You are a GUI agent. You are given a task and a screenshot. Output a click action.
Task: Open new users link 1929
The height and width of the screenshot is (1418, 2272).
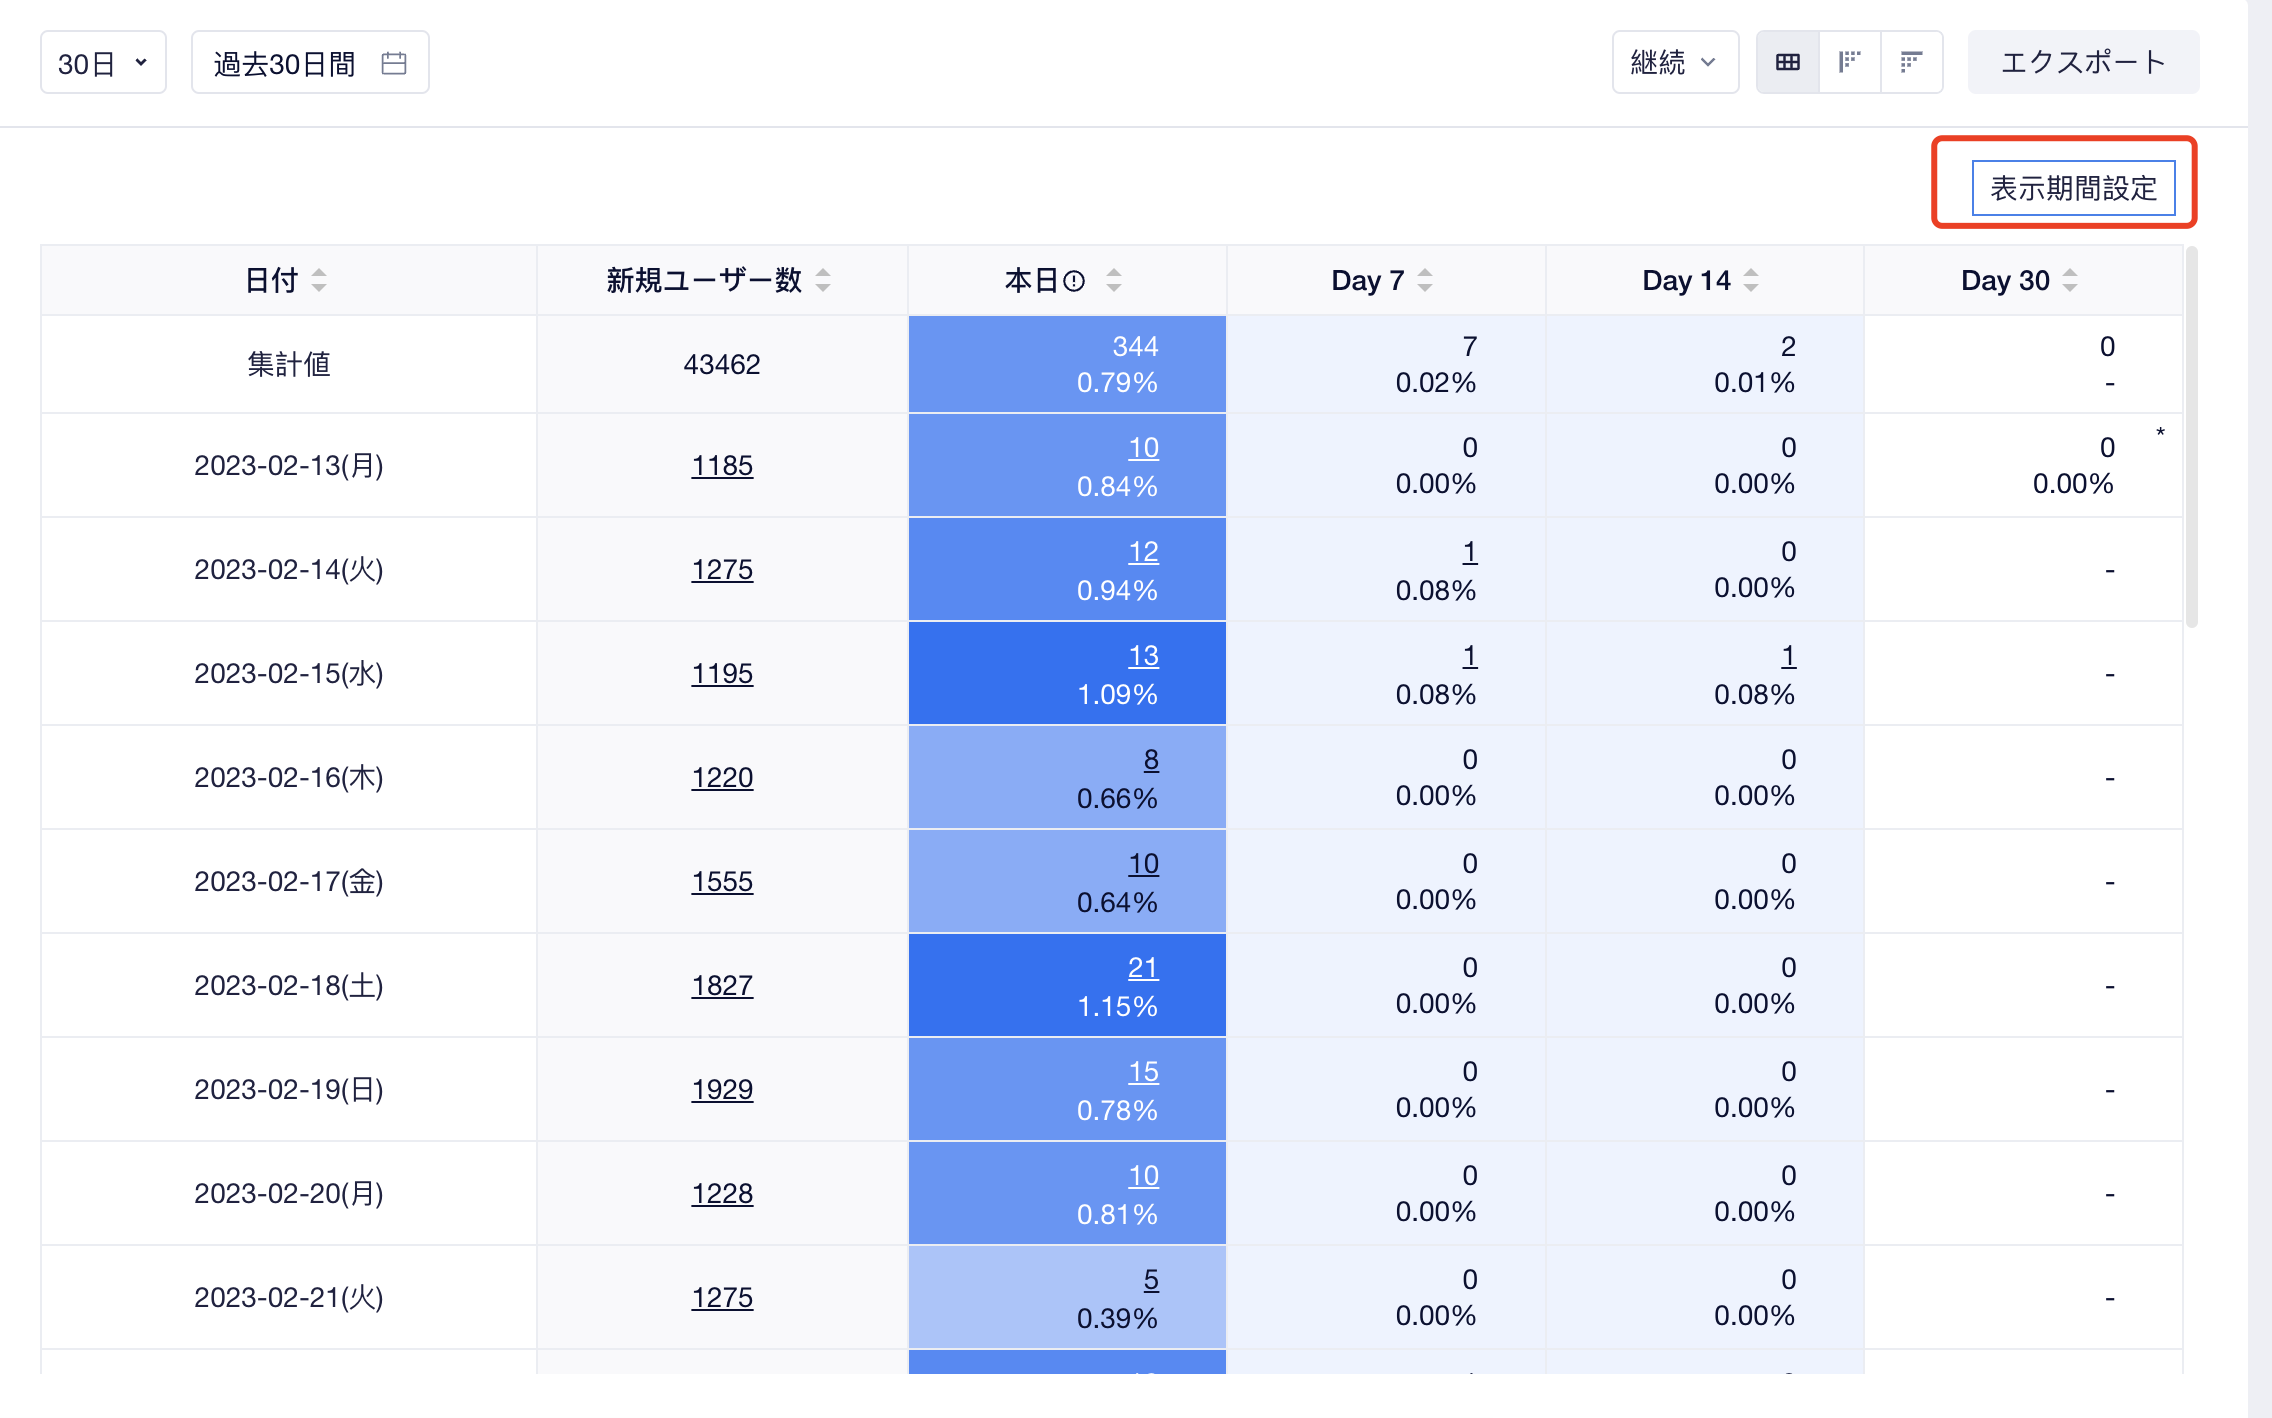point(722,1089)
